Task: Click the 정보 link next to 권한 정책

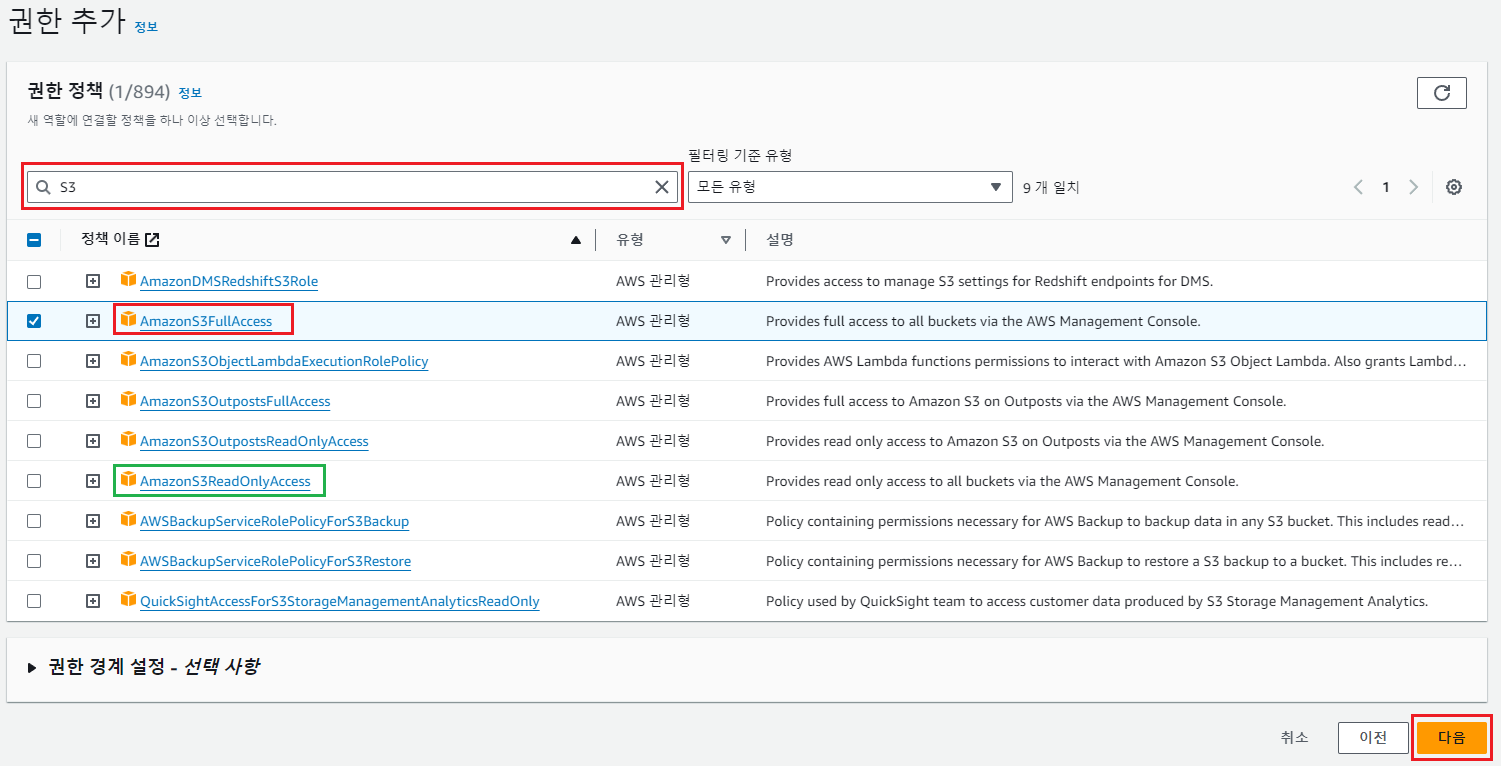Action: click(190, 93)
